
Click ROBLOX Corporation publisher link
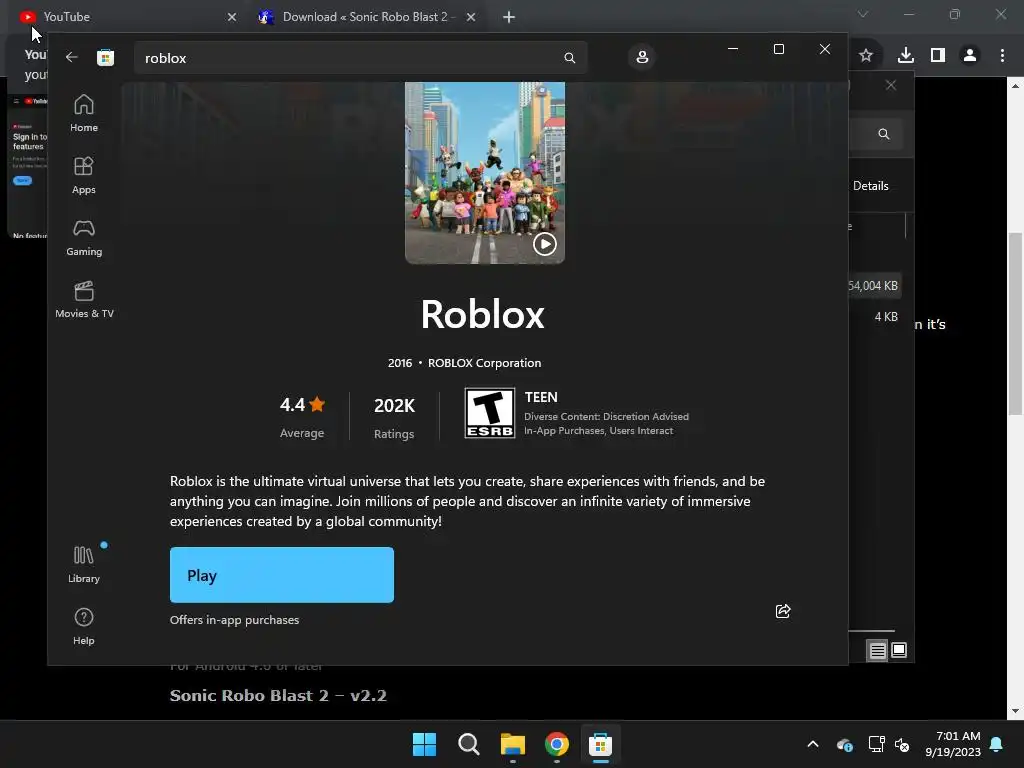point(485,363)
